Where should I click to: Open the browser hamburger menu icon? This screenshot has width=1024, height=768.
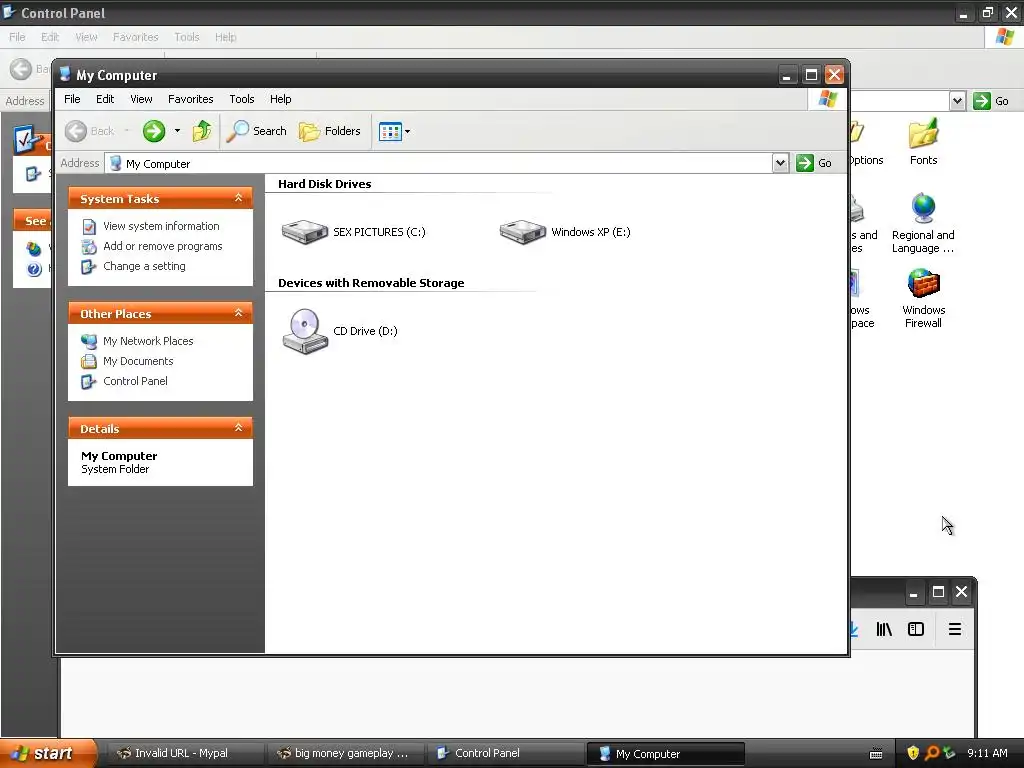coord(955,629)
